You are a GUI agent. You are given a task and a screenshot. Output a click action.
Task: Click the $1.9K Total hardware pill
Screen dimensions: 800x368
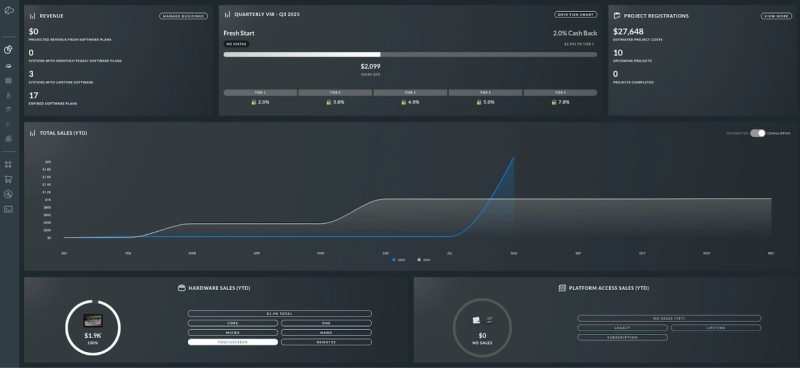pyautogui.click(x=280, y=313)
